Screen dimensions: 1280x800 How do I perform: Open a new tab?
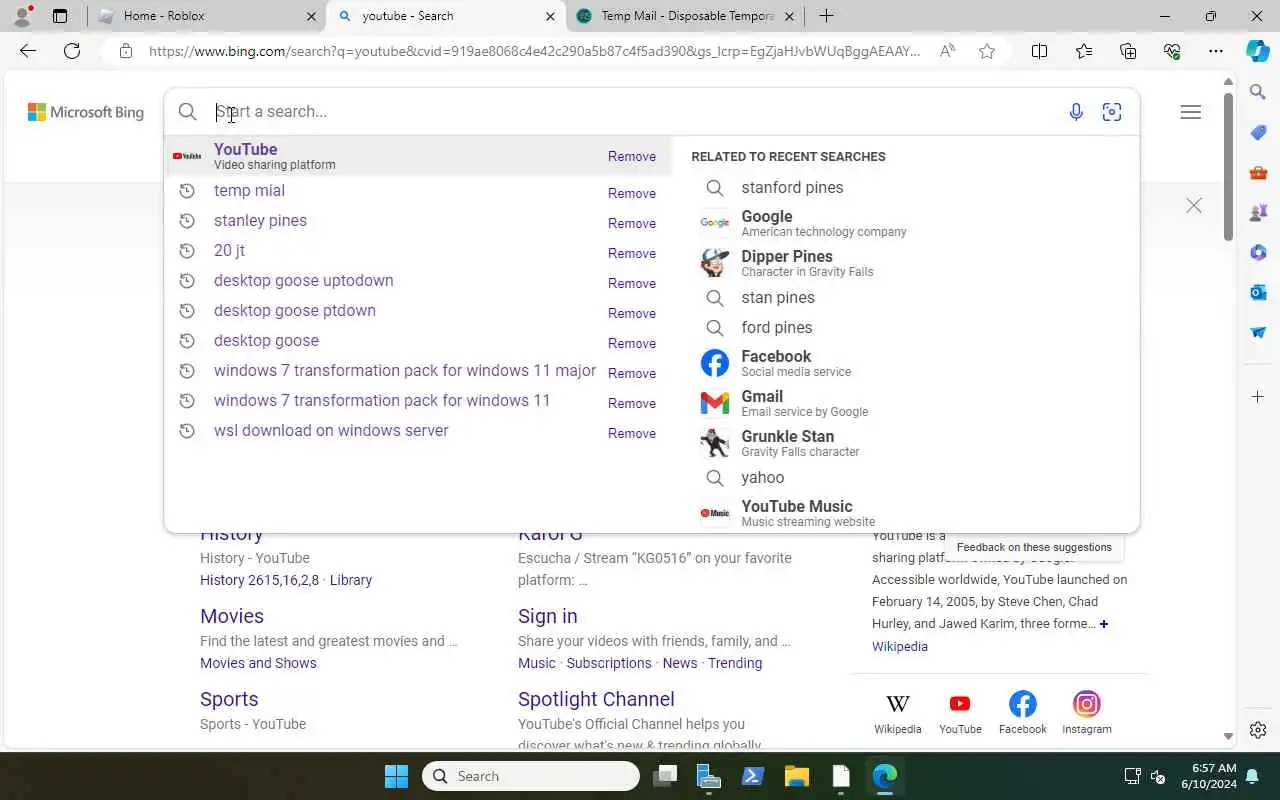tap(826, 16)
